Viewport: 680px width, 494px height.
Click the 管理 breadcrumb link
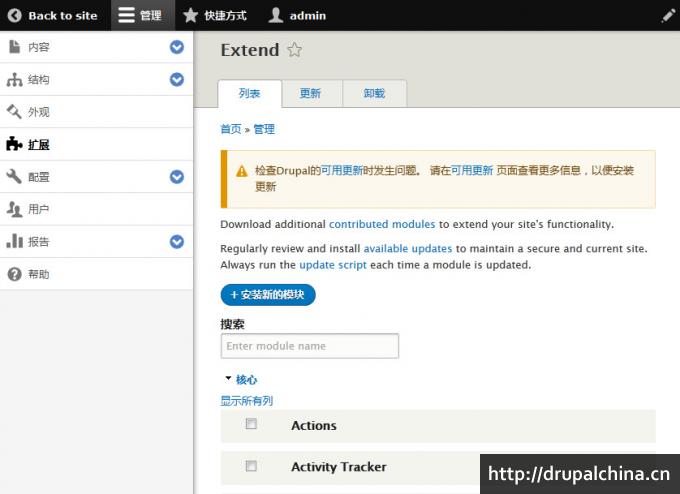point(264,129)
